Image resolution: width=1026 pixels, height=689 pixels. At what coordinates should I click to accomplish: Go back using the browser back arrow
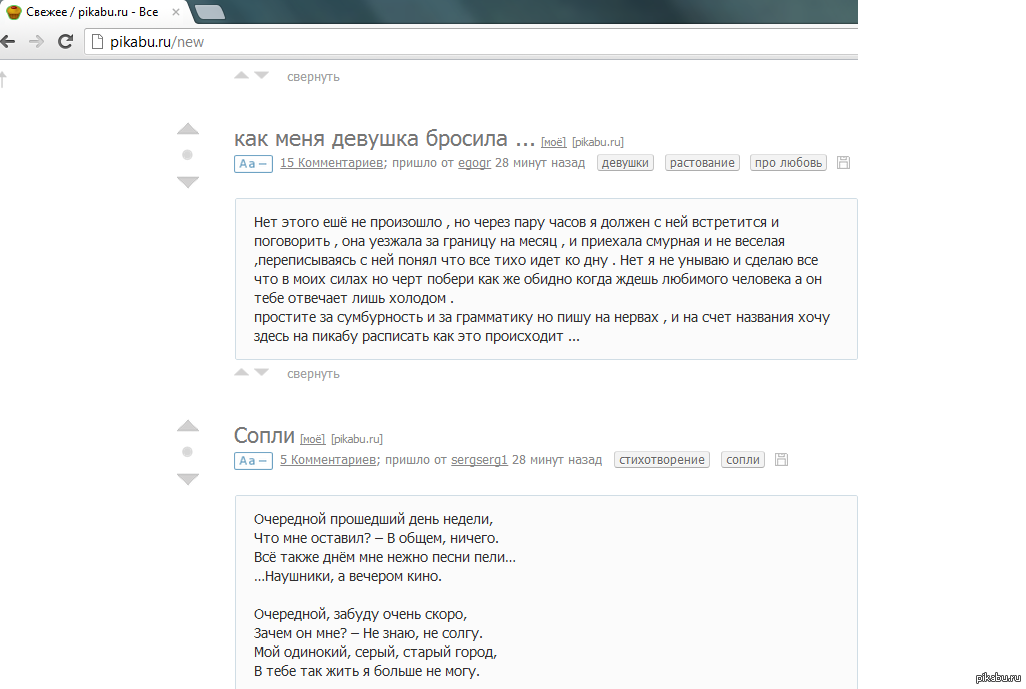tap(8, 42)
